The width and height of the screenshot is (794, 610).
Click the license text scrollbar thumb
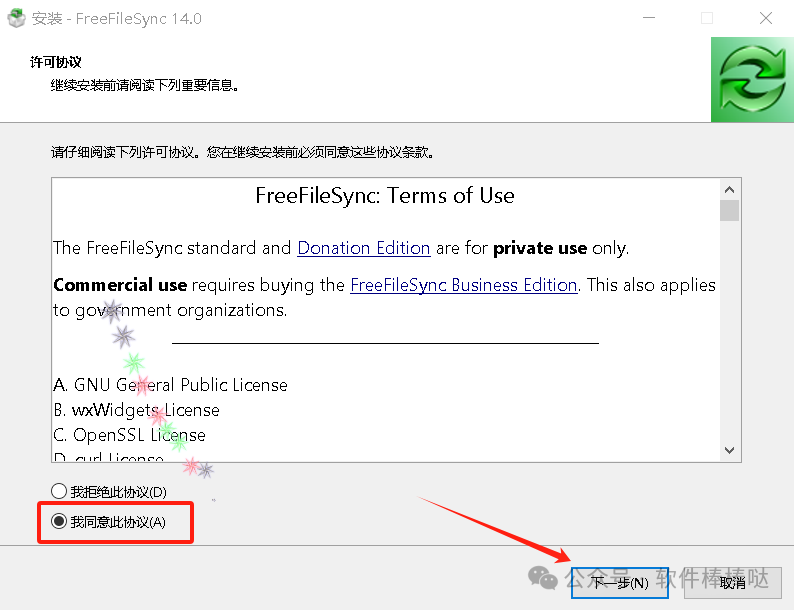tap(729, 211)
